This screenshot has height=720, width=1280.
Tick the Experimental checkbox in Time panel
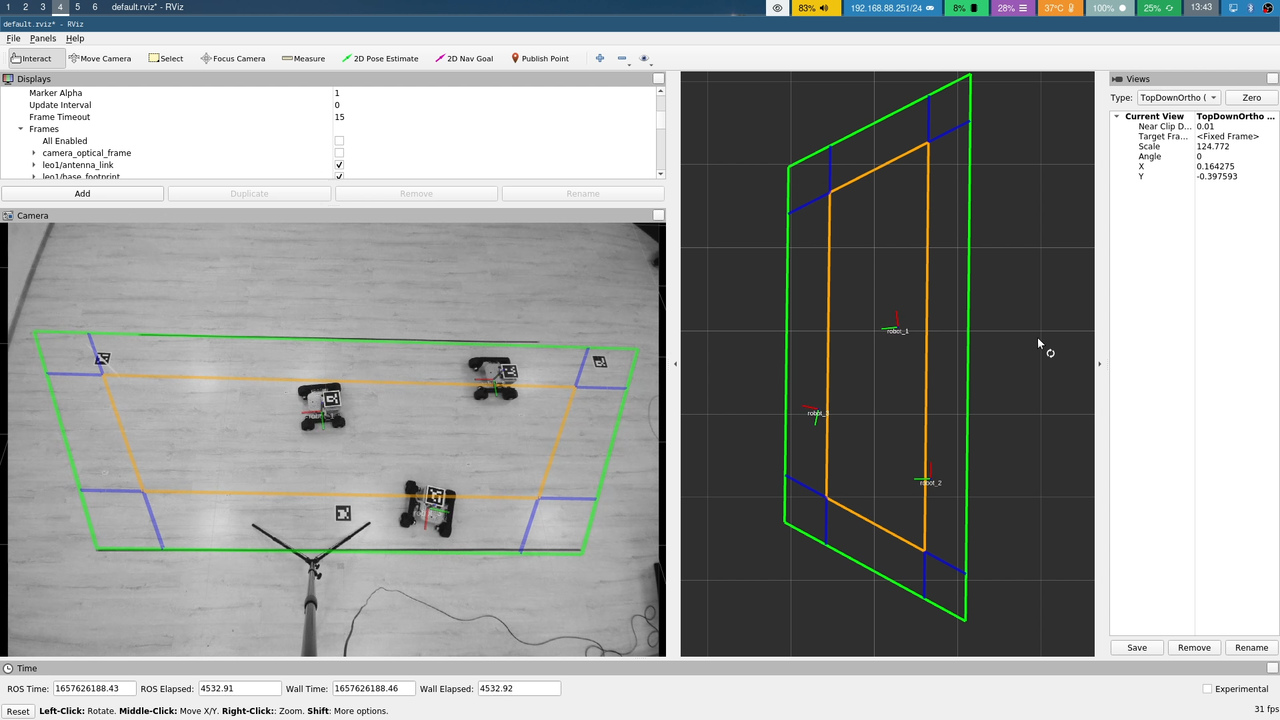pyautogui.click(x=1207, y=688)
